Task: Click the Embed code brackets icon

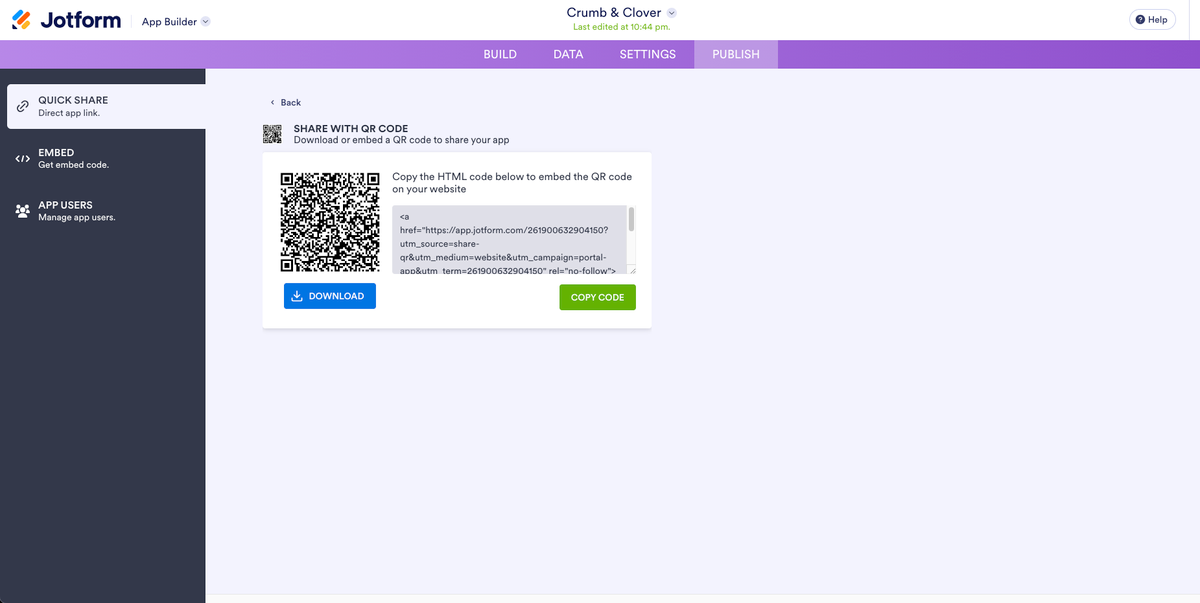Action: pos(23,159)
